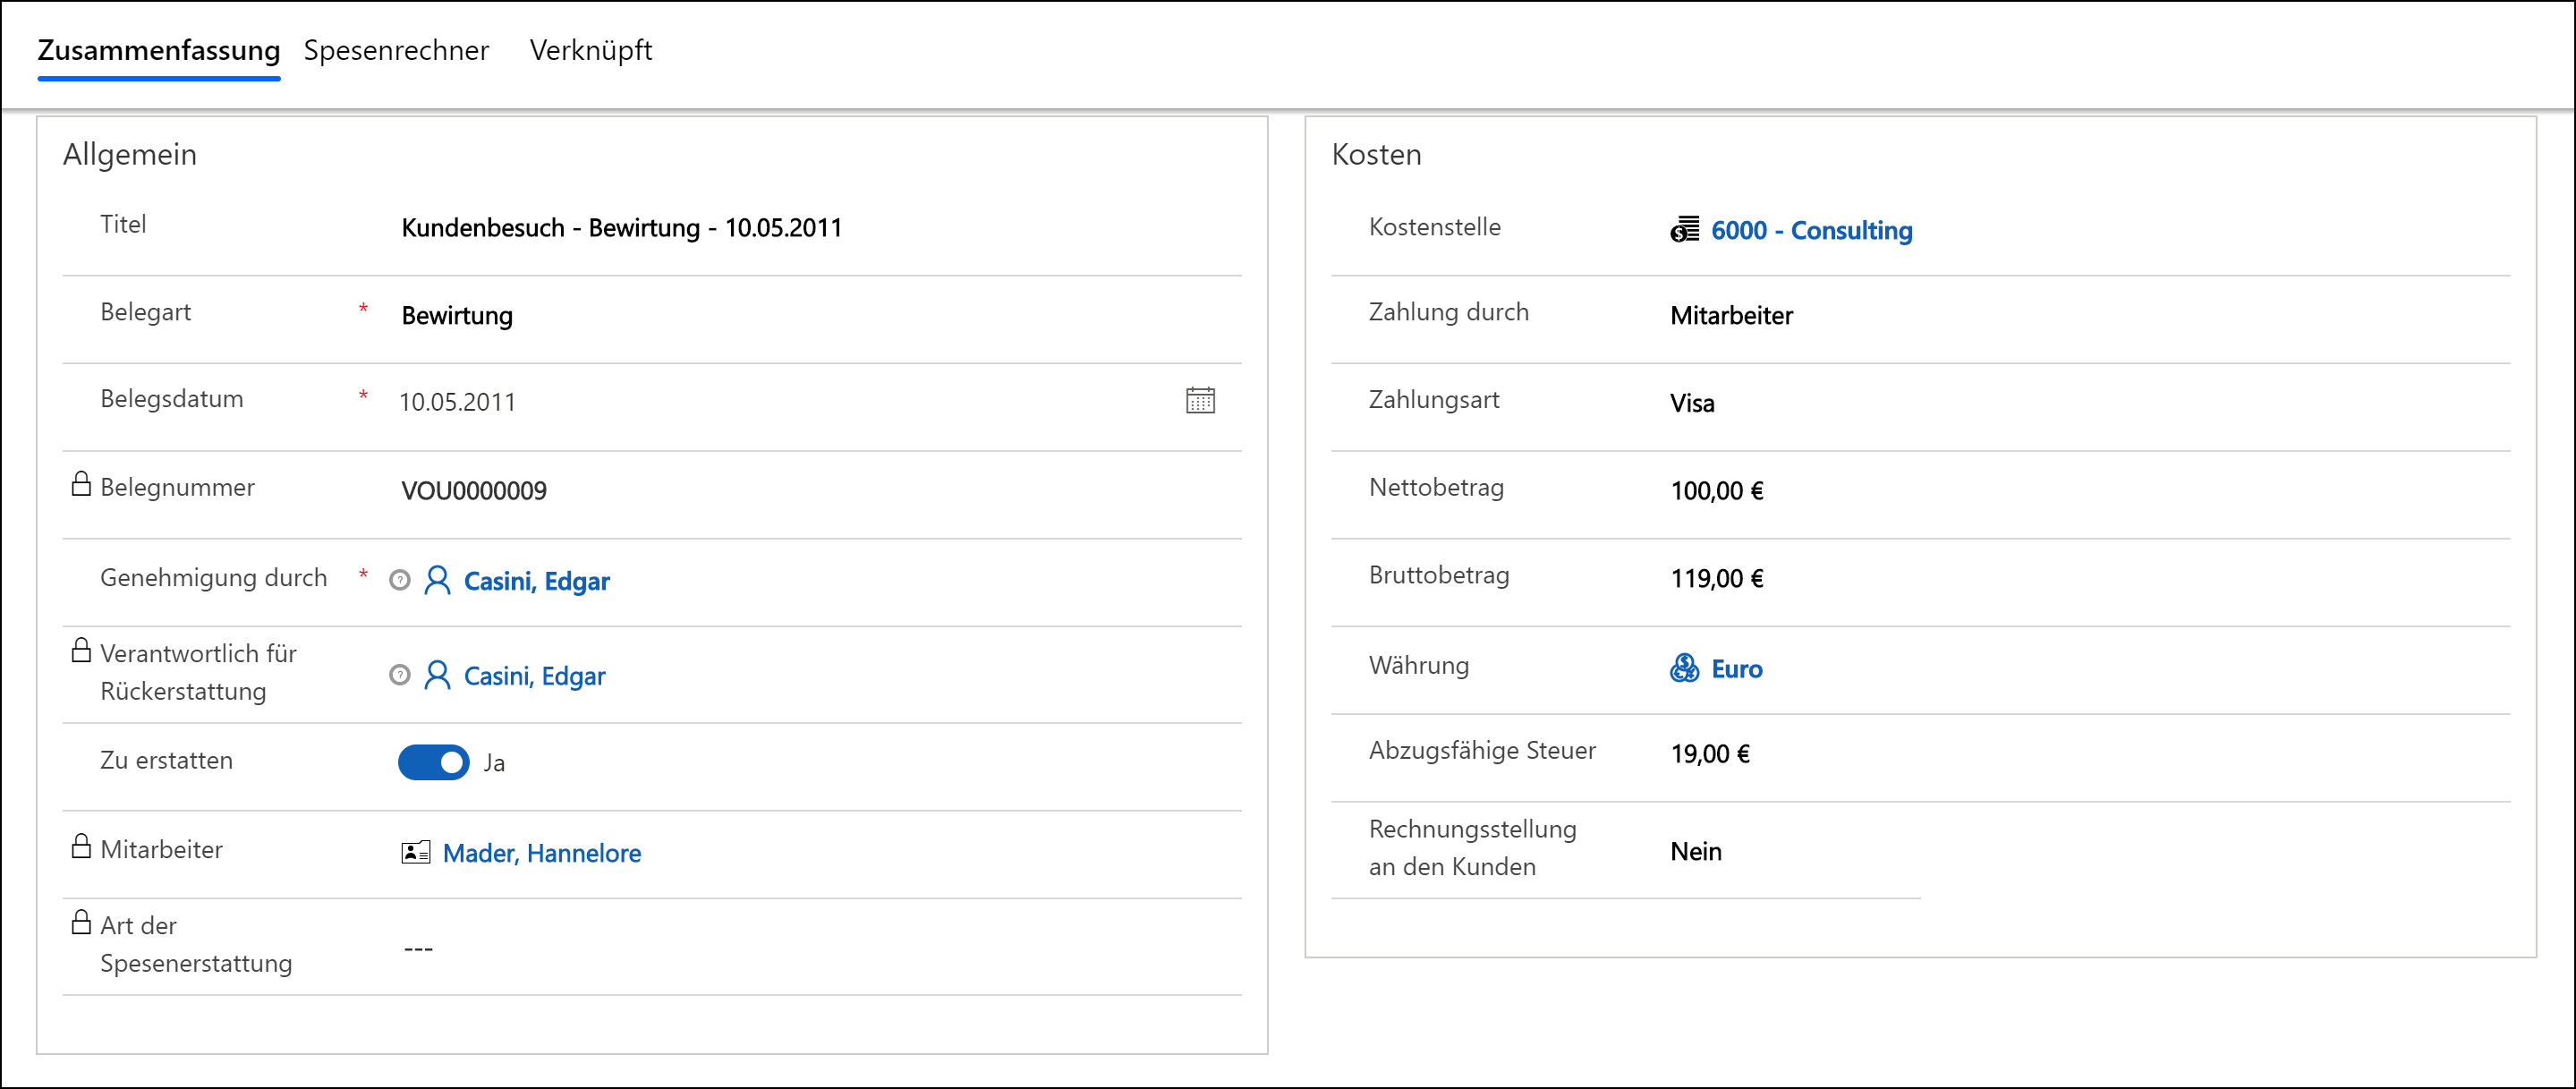Click the currency icon next to Euro
Image resolution: width=2576 pixels, height=1089 pixels.
pyautogui.click(x=1684, y=667)
